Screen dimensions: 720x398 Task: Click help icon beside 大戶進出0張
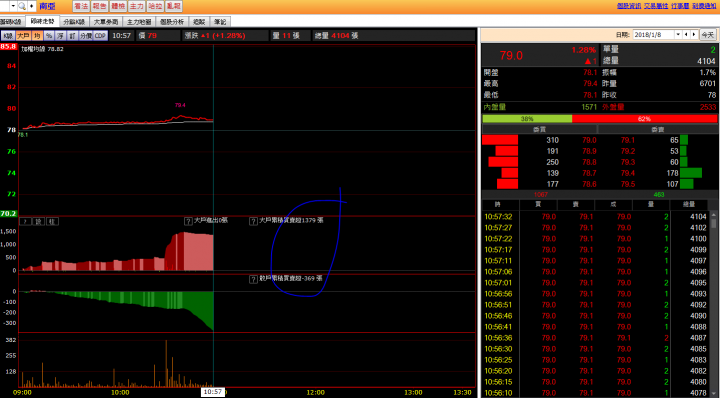(x=188, y=221)
